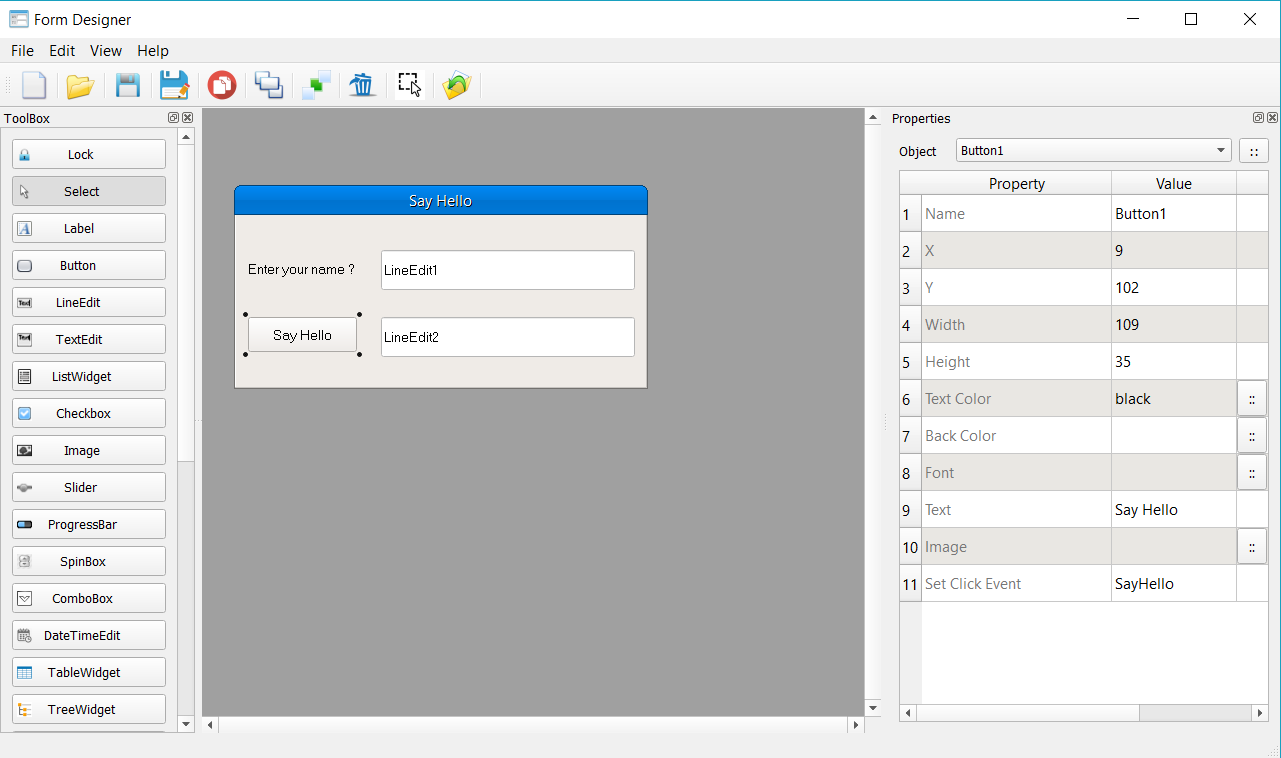Open the View menu

click(105, 50)
